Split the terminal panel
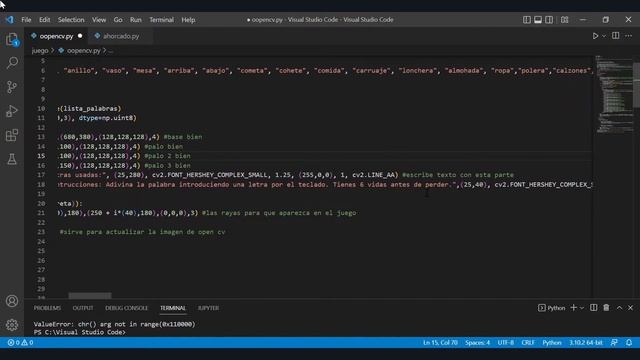640x360 pixels. (593, 308)
